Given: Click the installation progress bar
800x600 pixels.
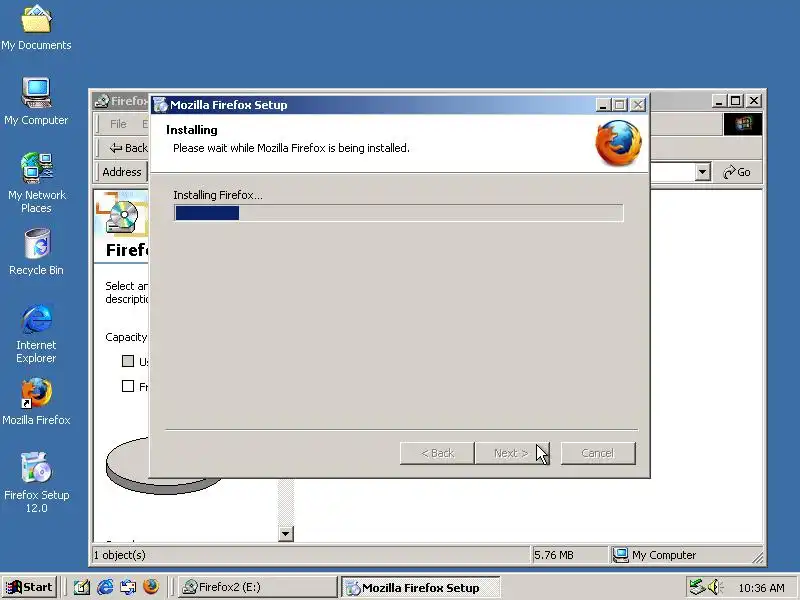Looking at the screenshot, I should pos(398,213).
